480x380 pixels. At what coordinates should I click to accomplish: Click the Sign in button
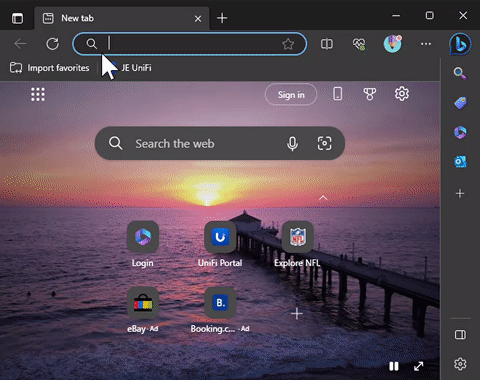(x=291, y=95)
